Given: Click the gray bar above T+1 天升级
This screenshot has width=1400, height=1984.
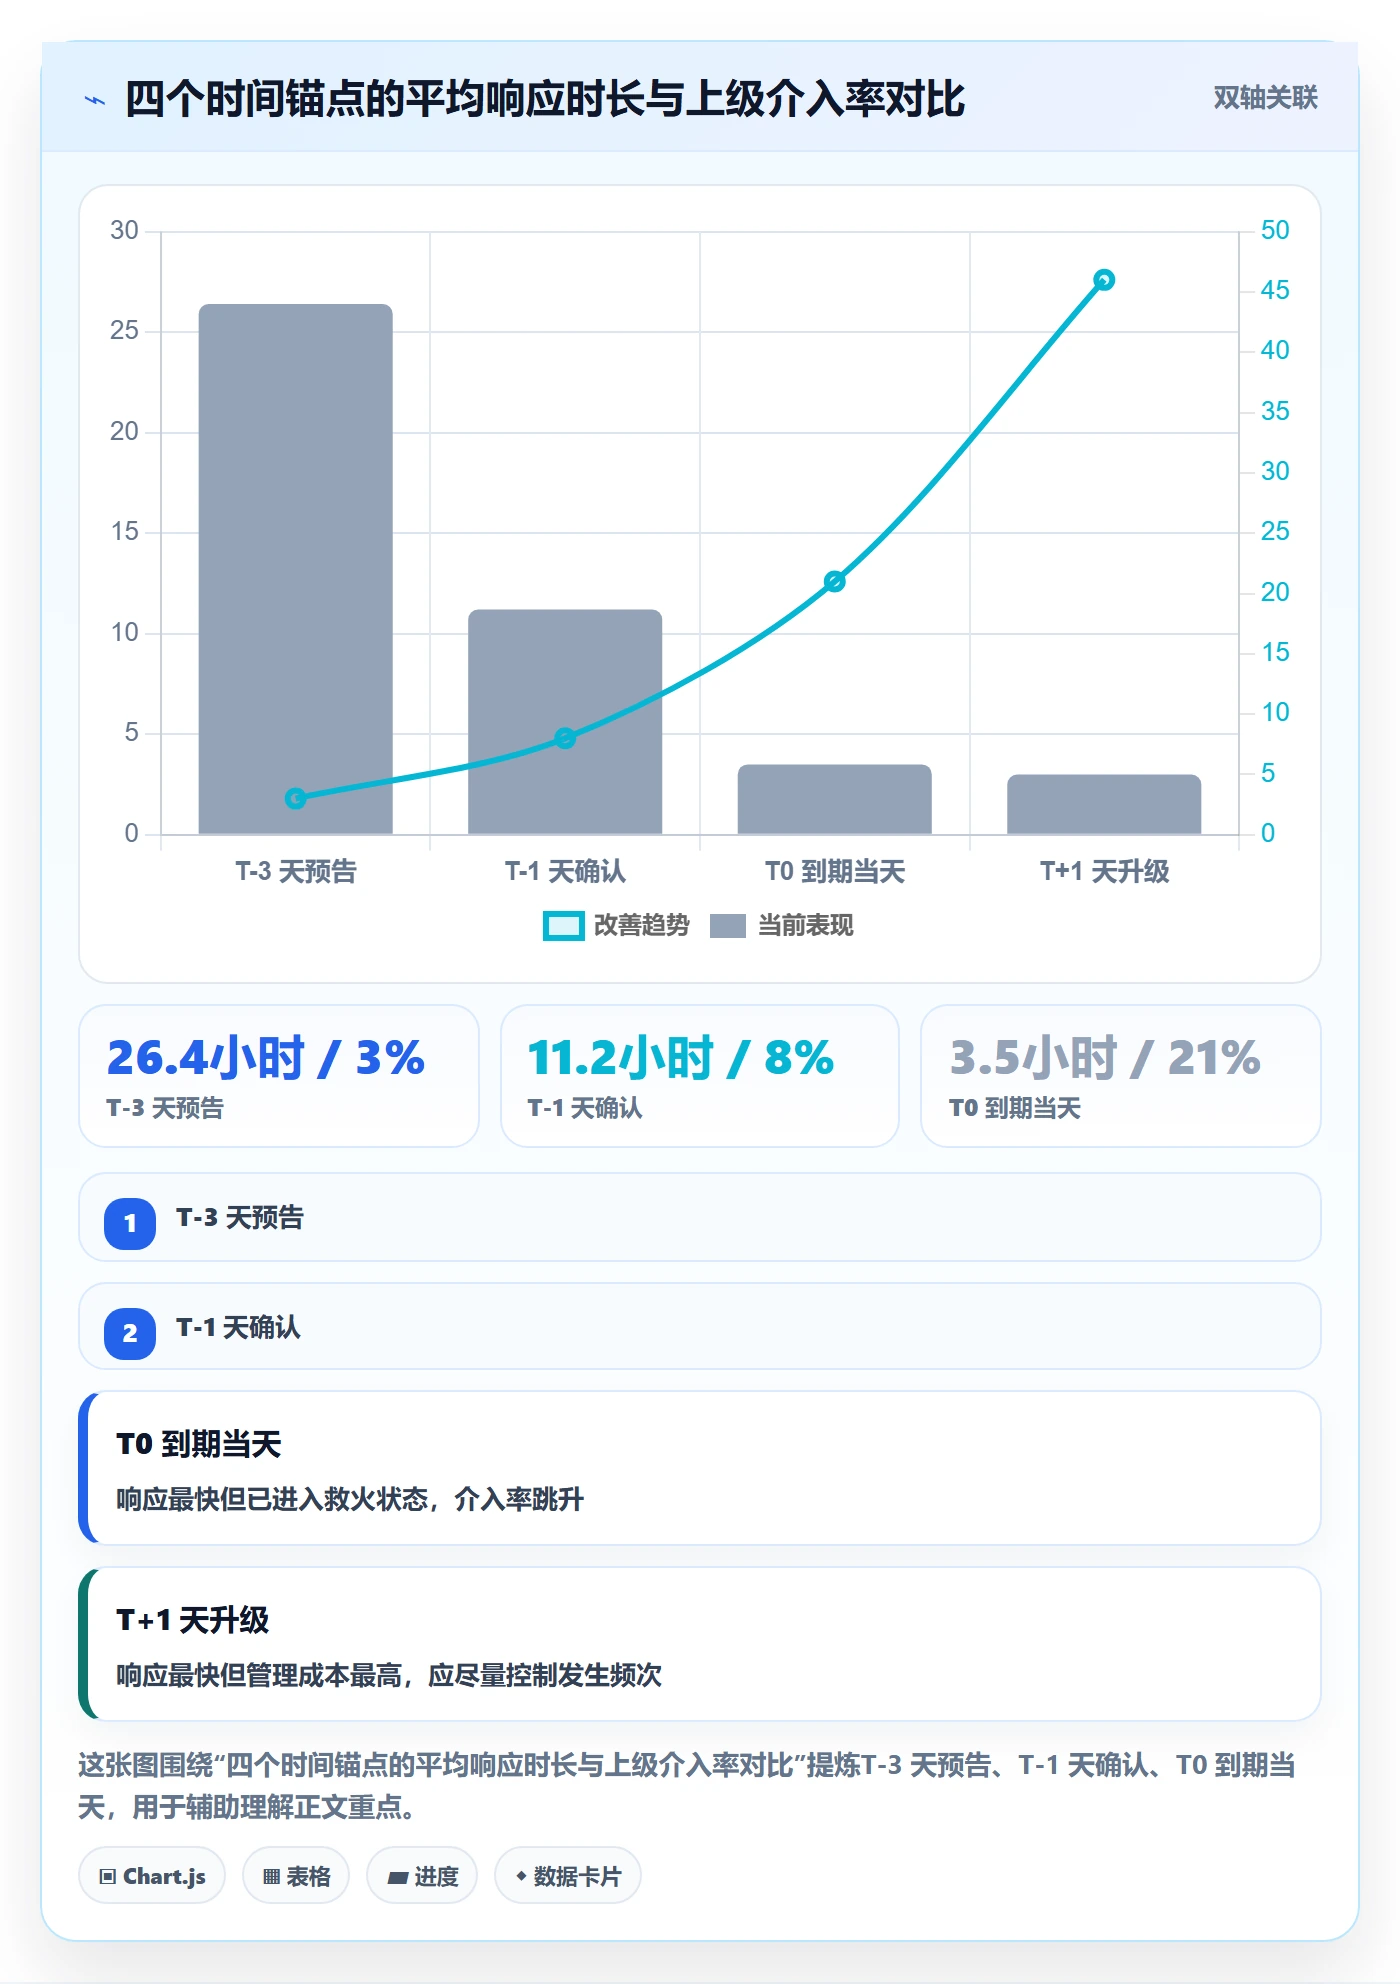Looking at the screenshot, I should [1104, 804].
